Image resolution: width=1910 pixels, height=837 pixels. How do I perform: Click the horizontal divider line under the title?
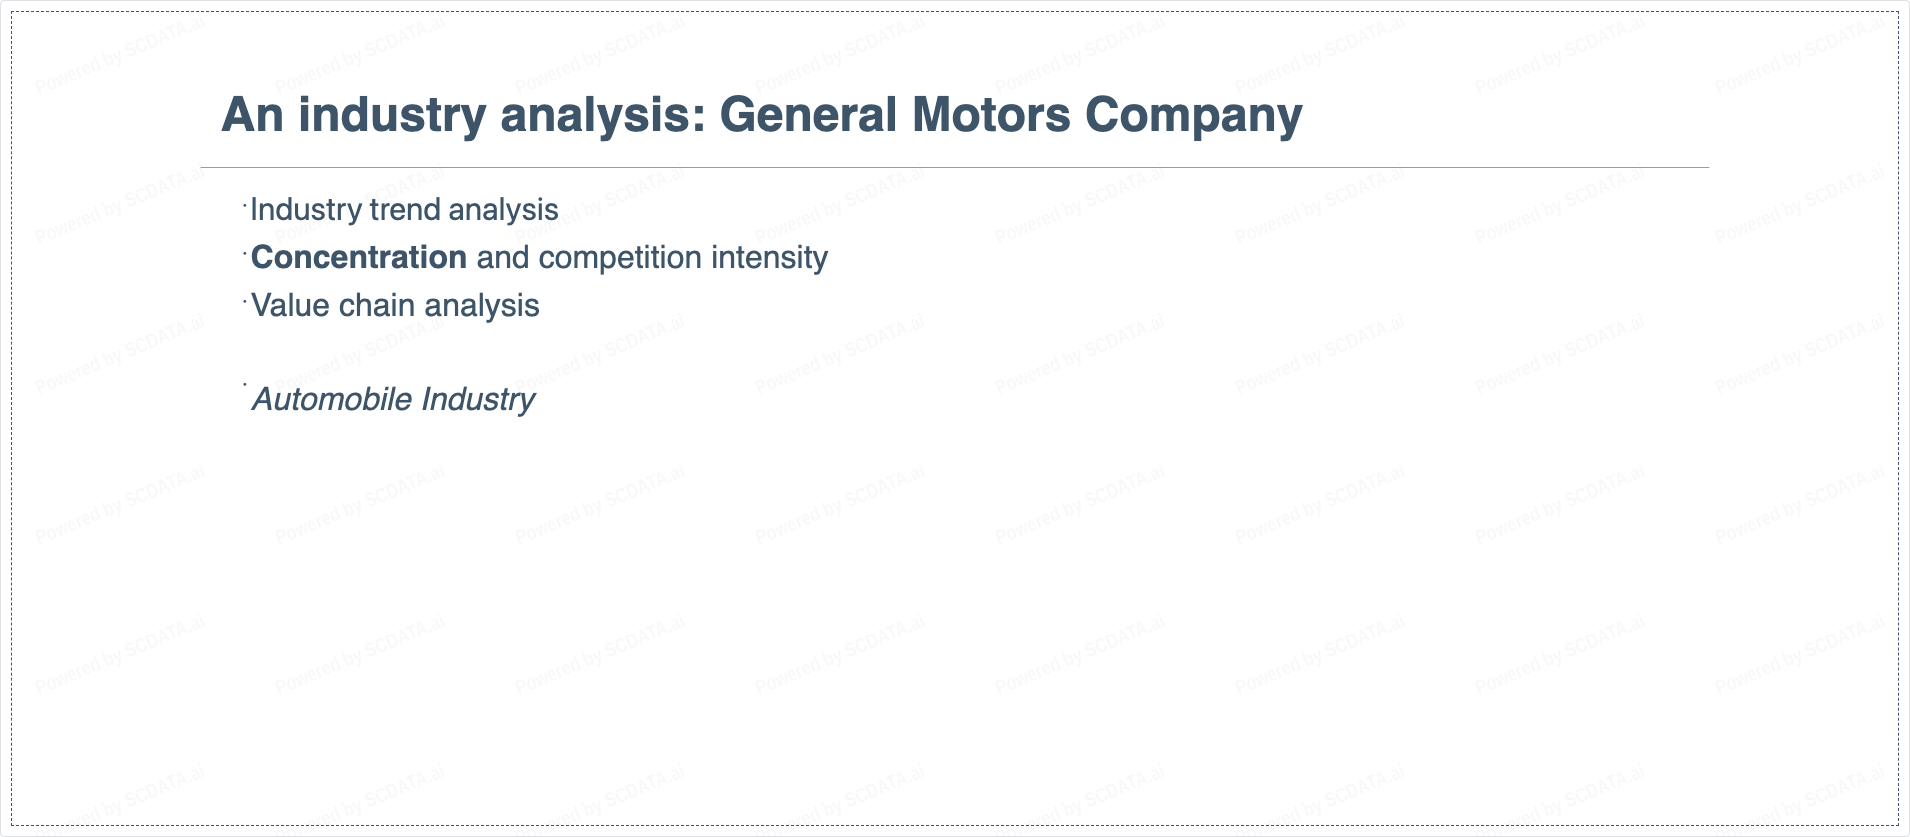coord(954,167)
